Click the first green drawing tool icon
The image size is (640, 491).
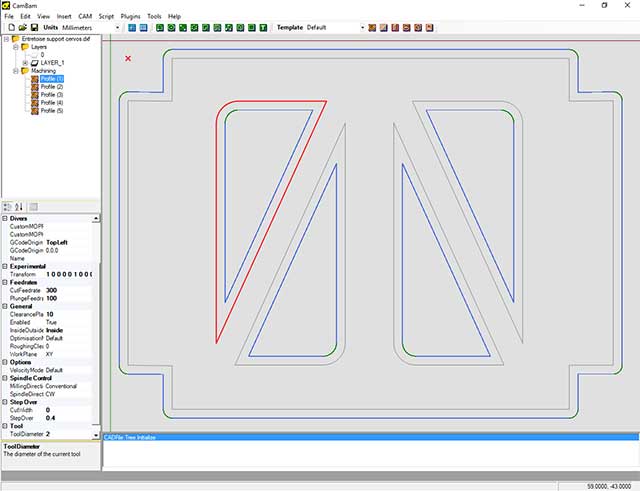pos(160,28)
